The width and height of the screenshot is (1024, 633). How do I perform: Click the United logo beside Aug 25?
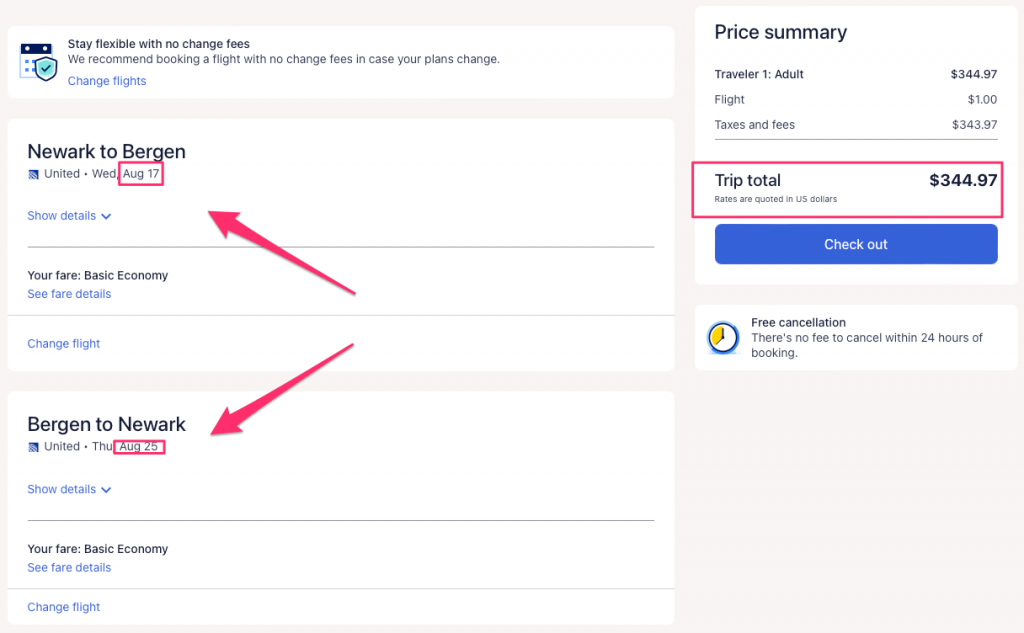click(34, 447)
